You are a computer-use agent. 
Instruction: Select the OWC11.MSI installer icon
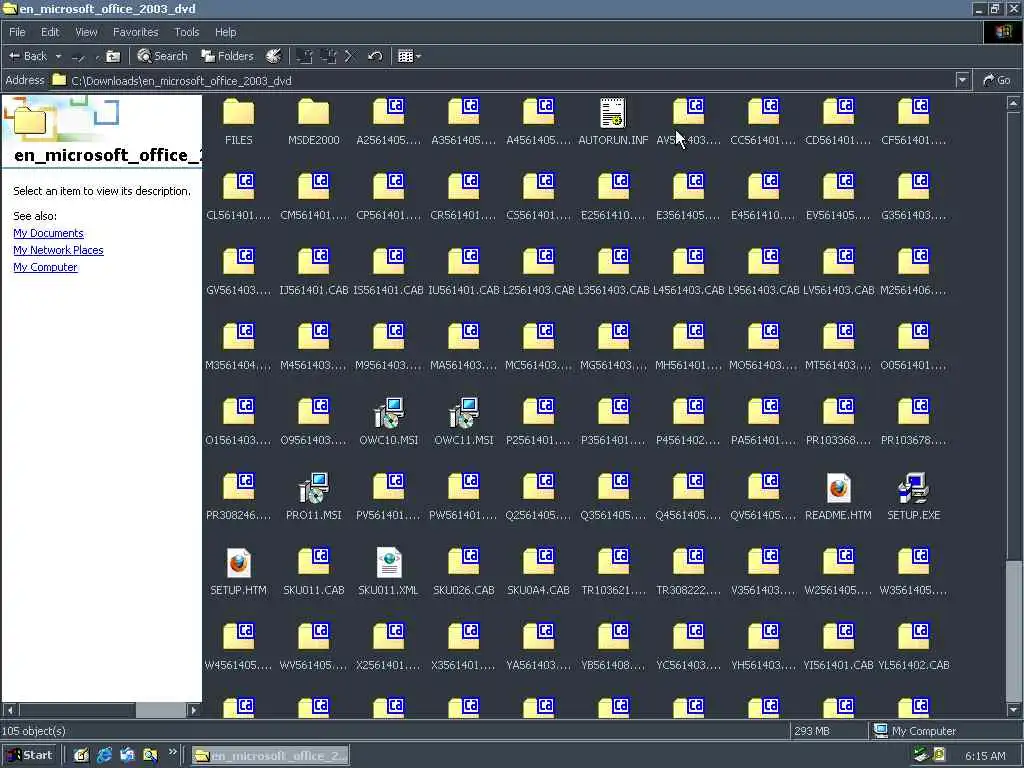464,412
